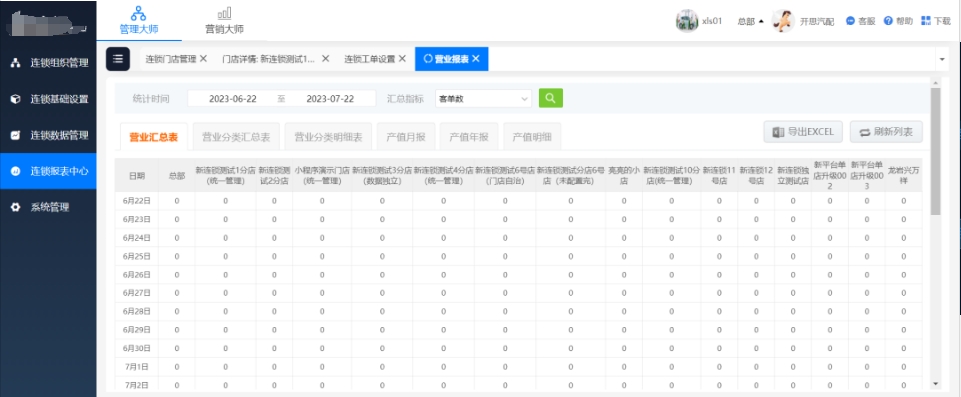Click 小程序演示门店 column header
961x397 pixels.
(x=322, y=175)
